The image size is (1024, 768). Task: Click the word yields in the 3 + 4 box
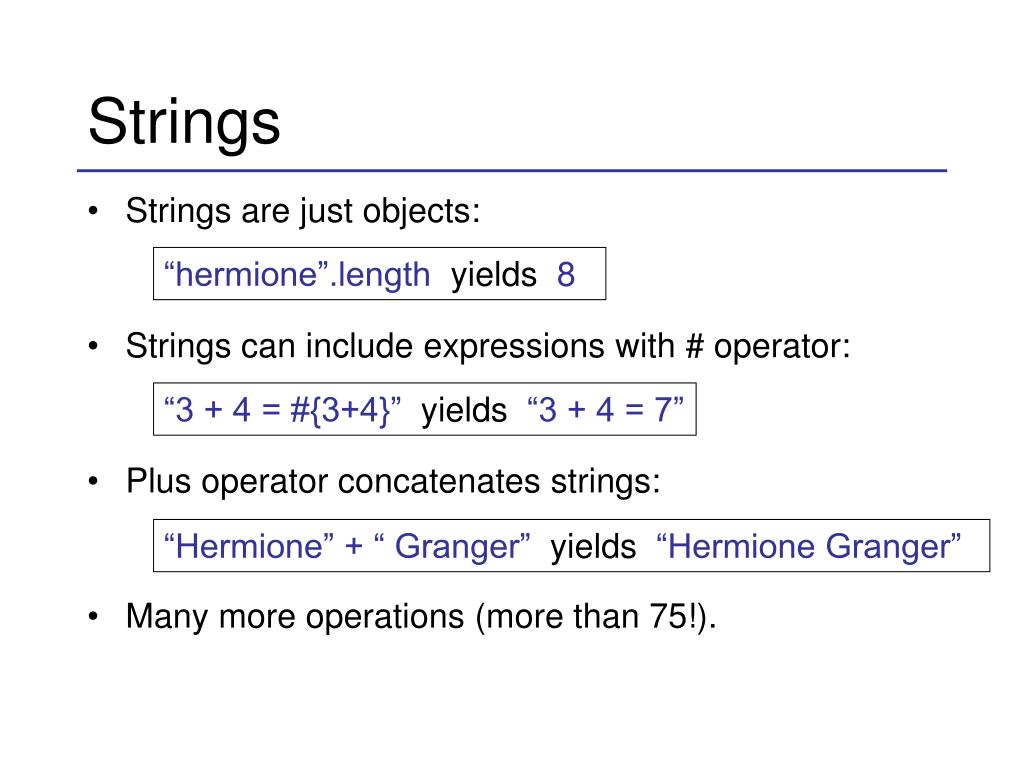point(464,411)
